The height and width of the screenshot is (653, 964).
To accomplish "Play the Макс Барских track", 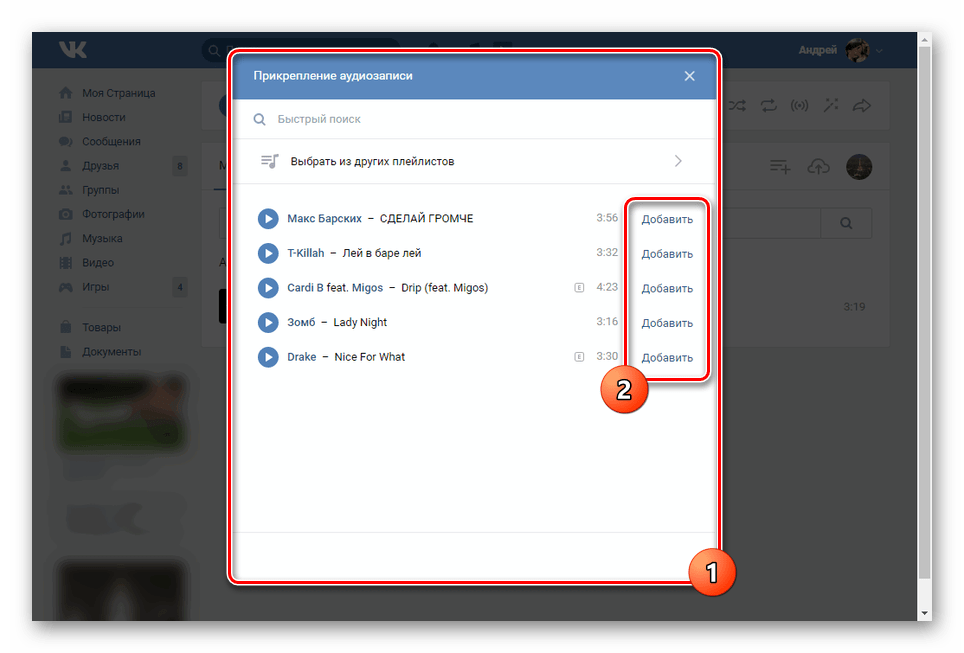I will click(x=267, y=219).
